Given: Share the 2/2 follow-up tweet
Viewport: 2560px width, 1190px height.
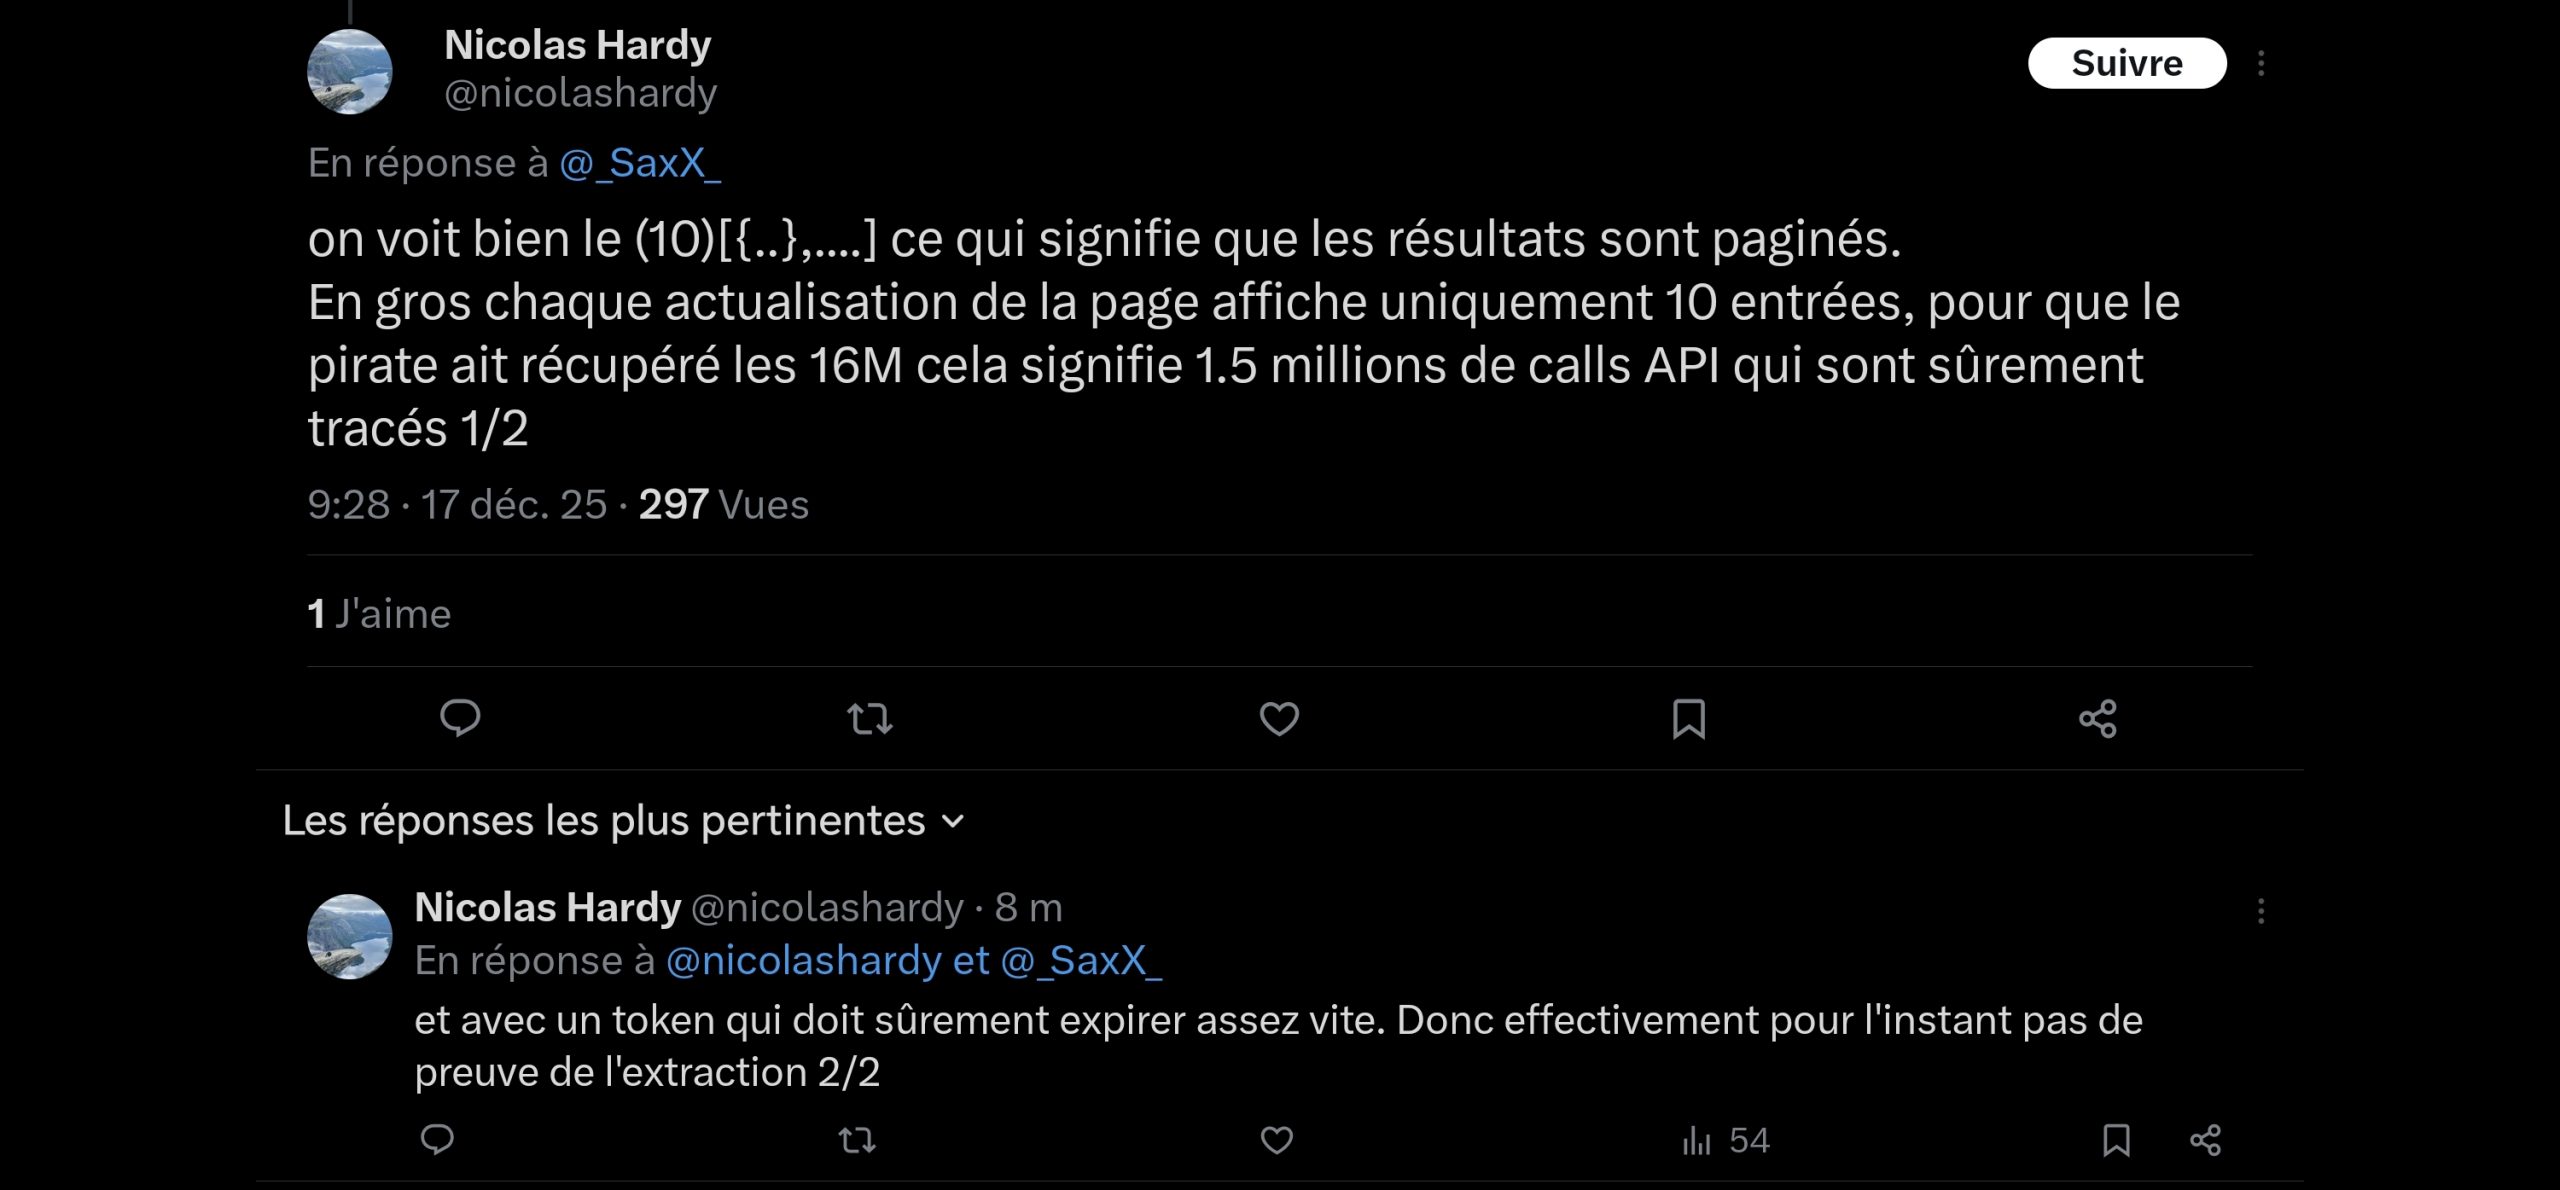Looking at the screenshot, I should [2205, 1139].
